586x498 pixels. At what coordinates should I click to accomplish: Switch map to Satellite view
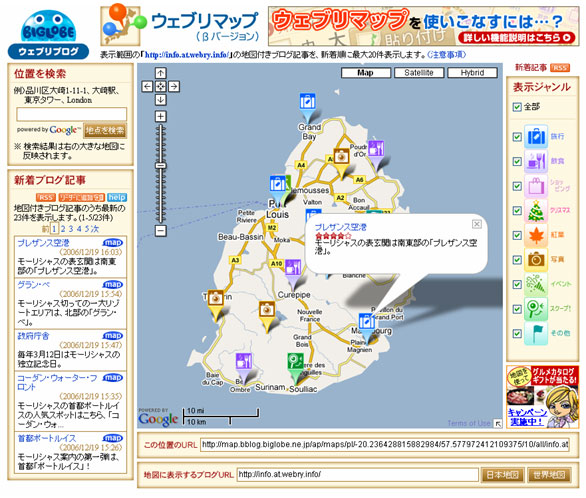(x=419, y=73)
